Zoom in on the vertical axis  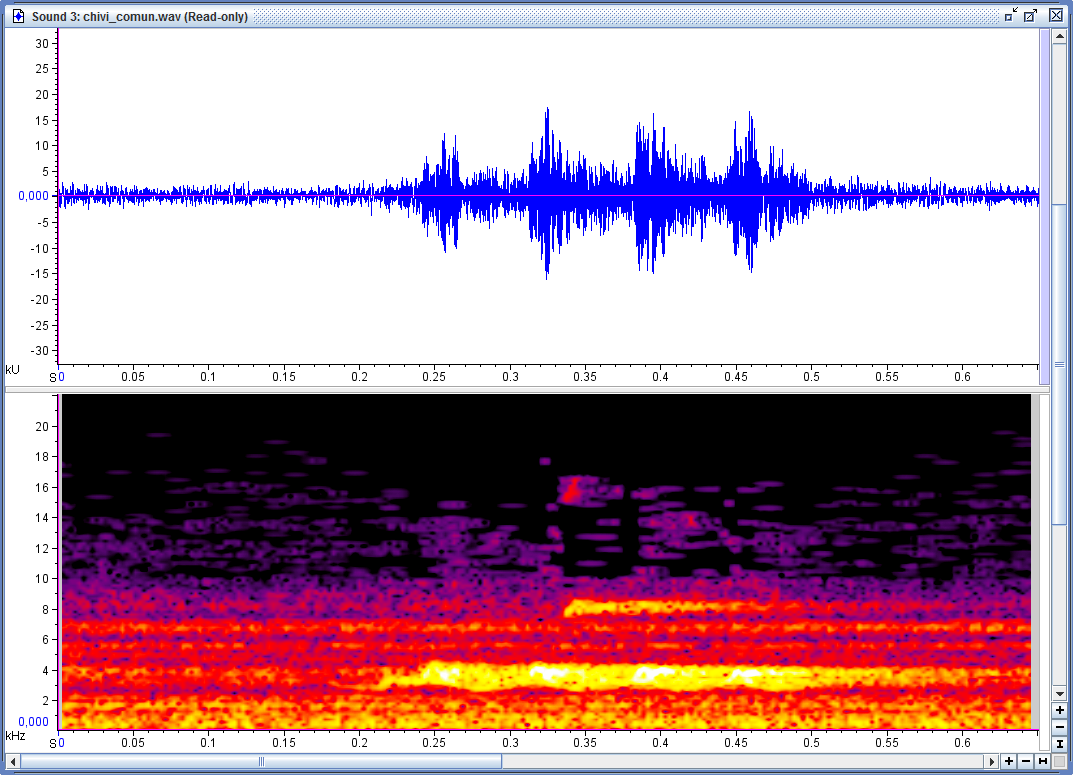pyautogui.click(x=1059, y=710)
